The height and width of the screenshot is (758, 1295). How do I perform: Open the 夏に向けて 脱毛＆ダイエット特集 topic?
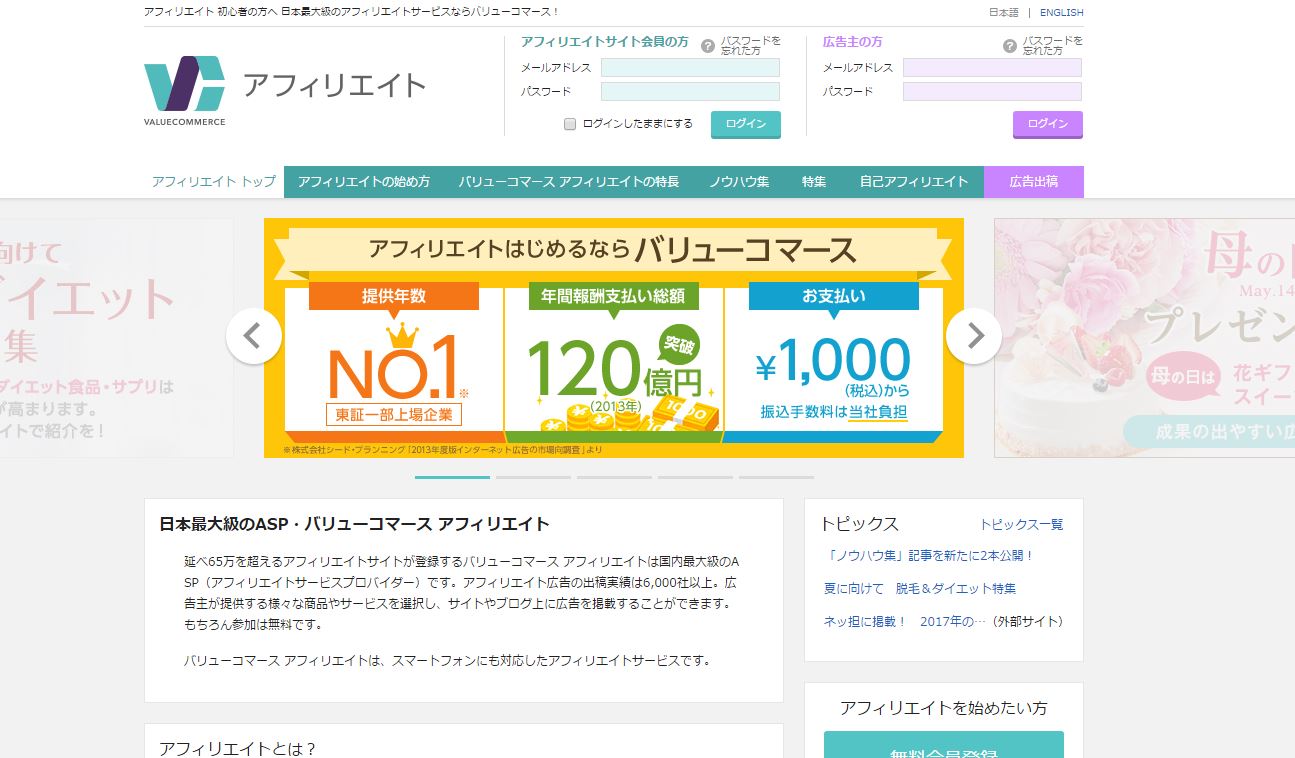(920, 588)
